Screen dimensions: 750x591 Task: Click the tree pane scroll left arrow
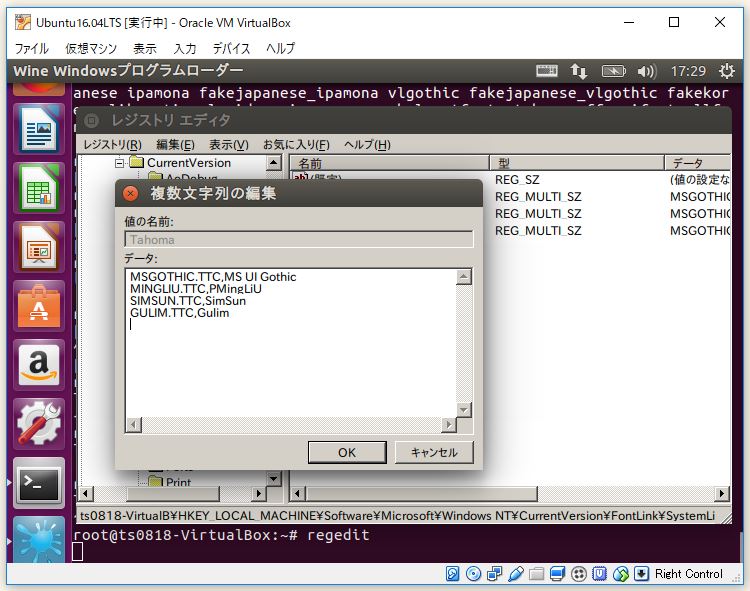[x=86, y=493]
